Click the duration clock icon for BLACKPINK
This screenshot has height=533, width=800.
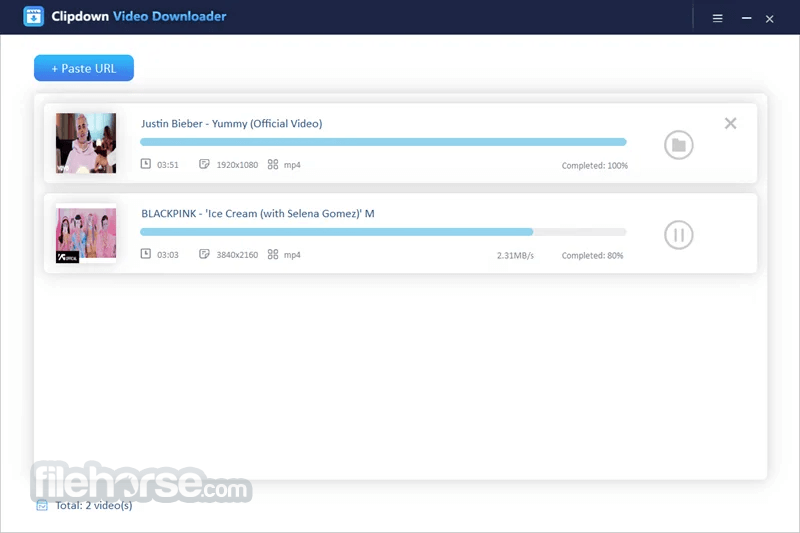146,253
